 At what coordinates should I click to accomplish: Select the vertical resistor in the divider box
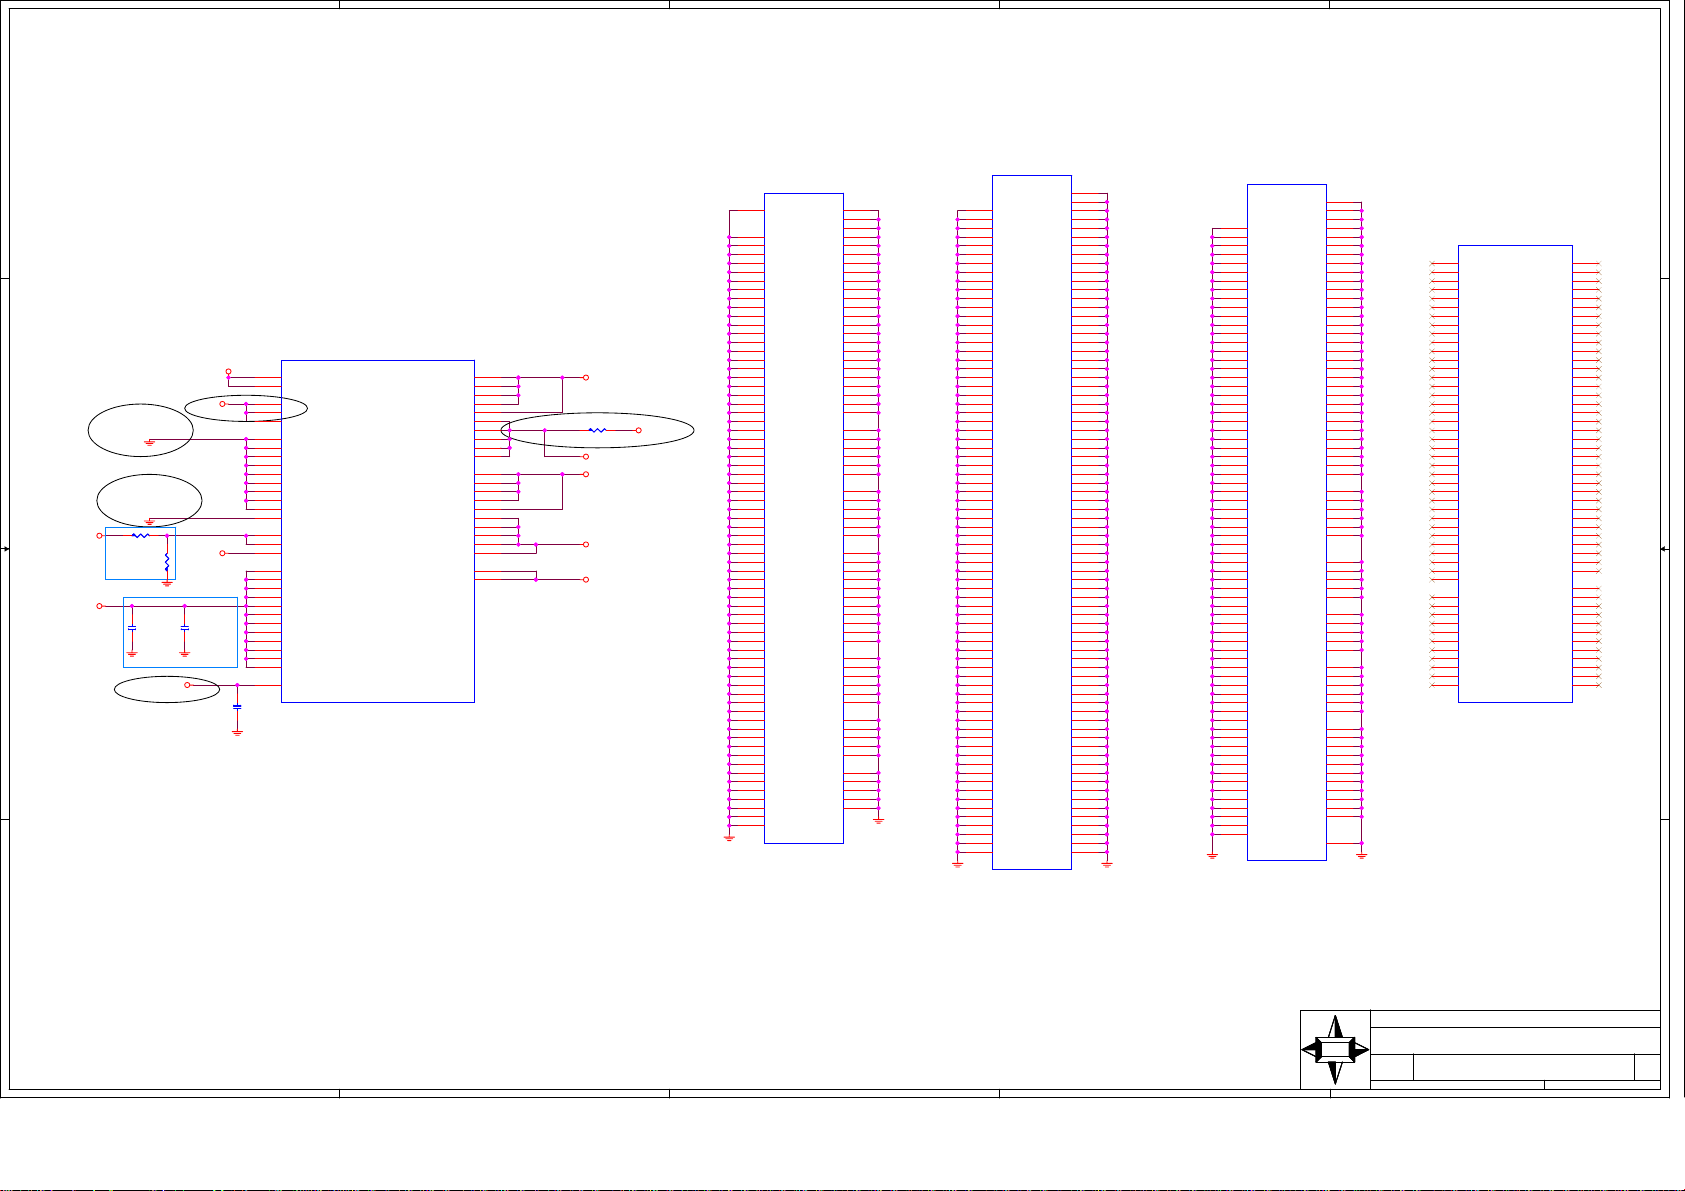click(167, 561)
